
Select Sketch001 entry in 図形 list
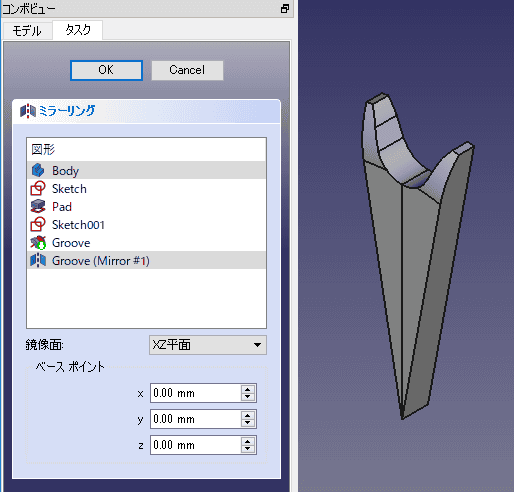click(x=146, y=225)
